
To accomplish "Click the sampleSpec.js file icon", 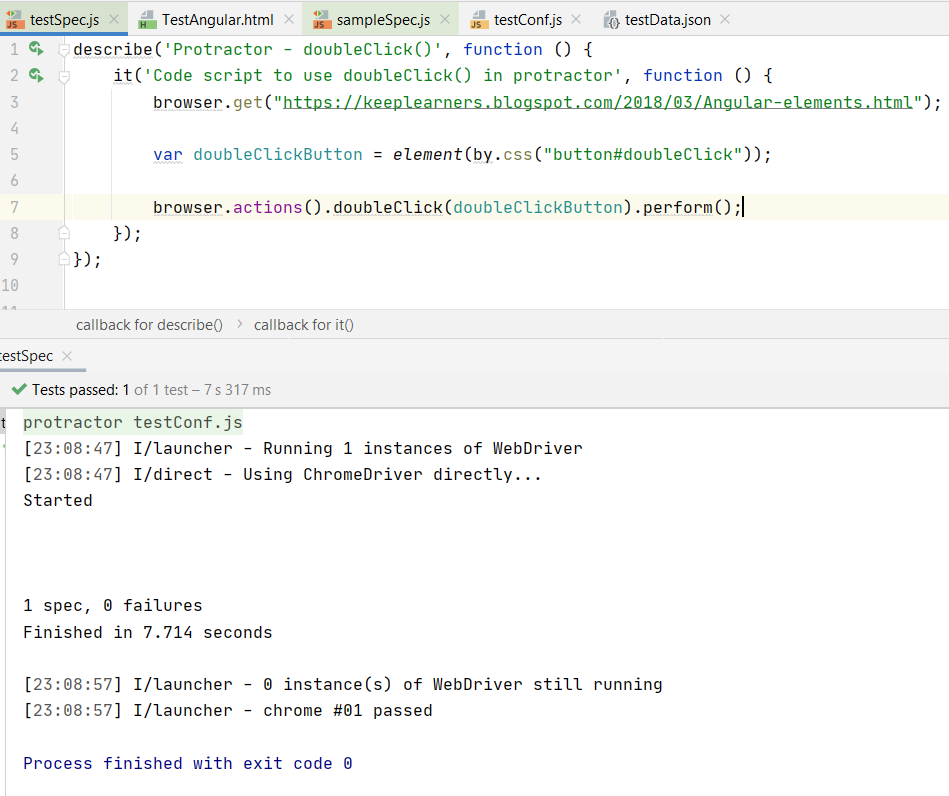I will pyautogui.click(x=321, y=20).
